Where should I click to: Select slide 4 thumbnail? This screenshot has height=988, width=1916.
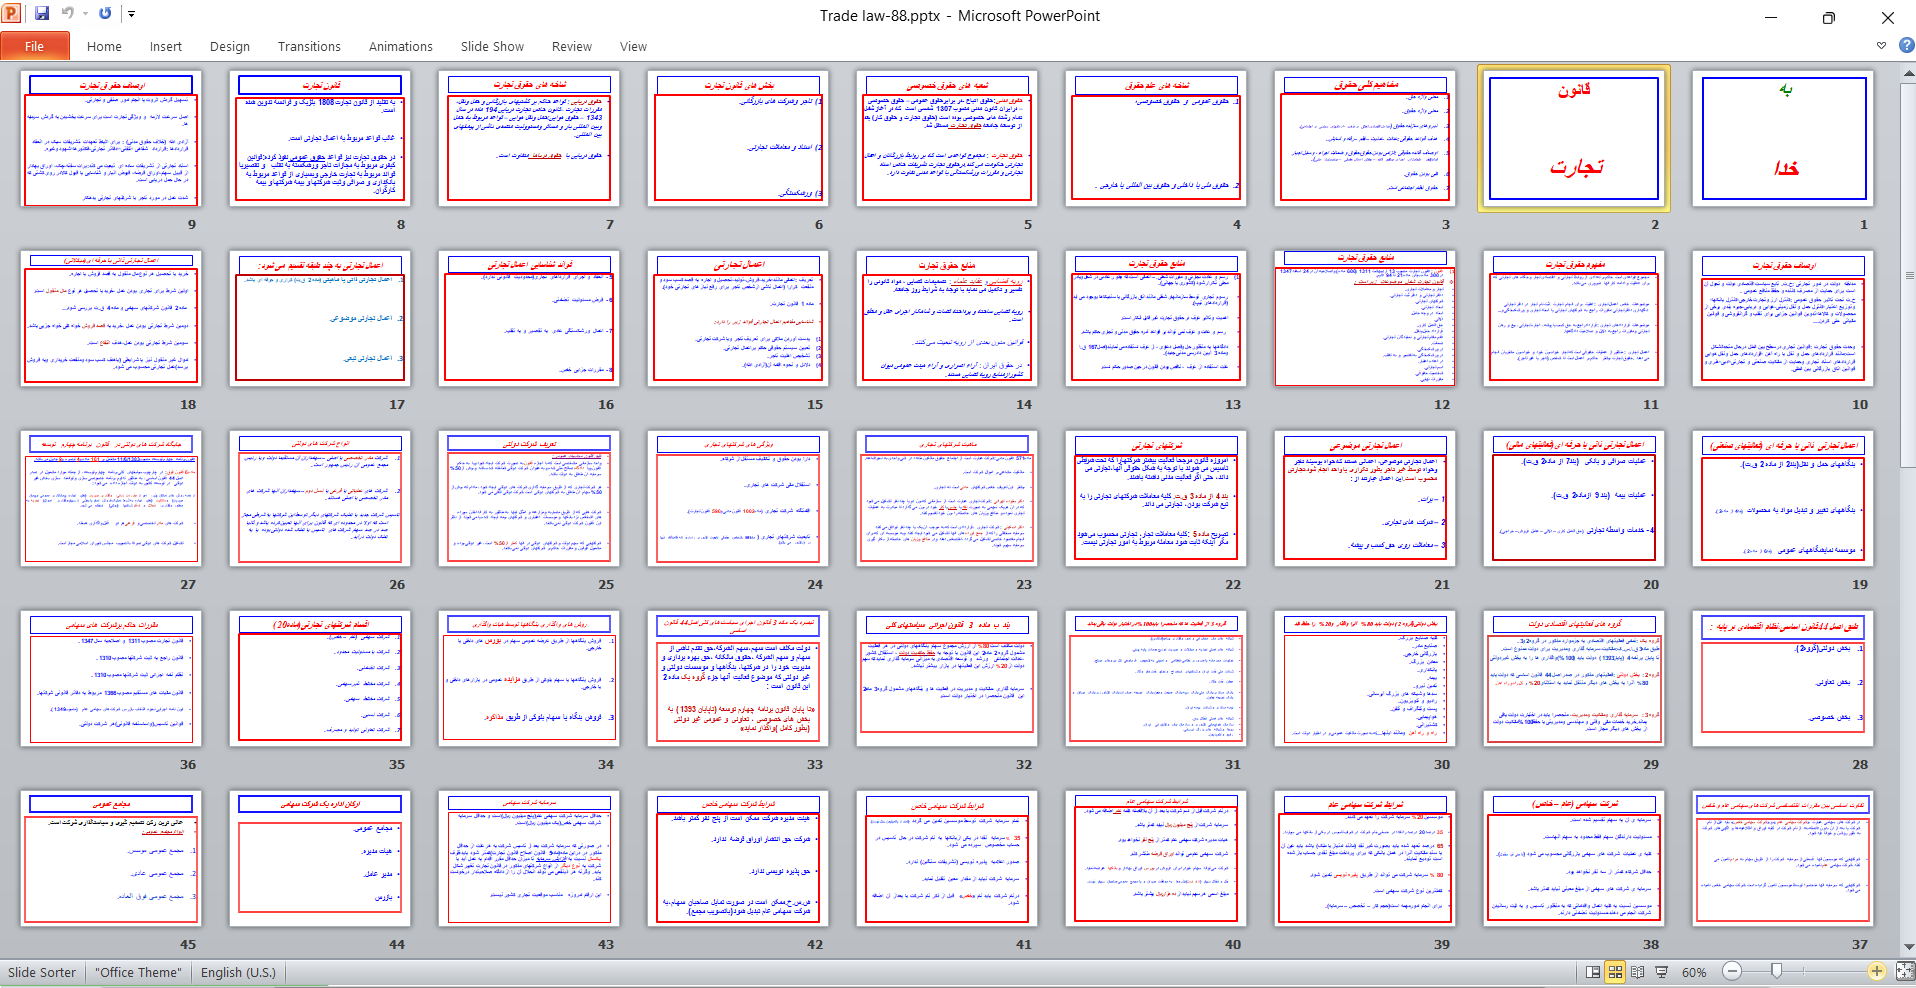pyautogui.click(x=1156, y=139)
